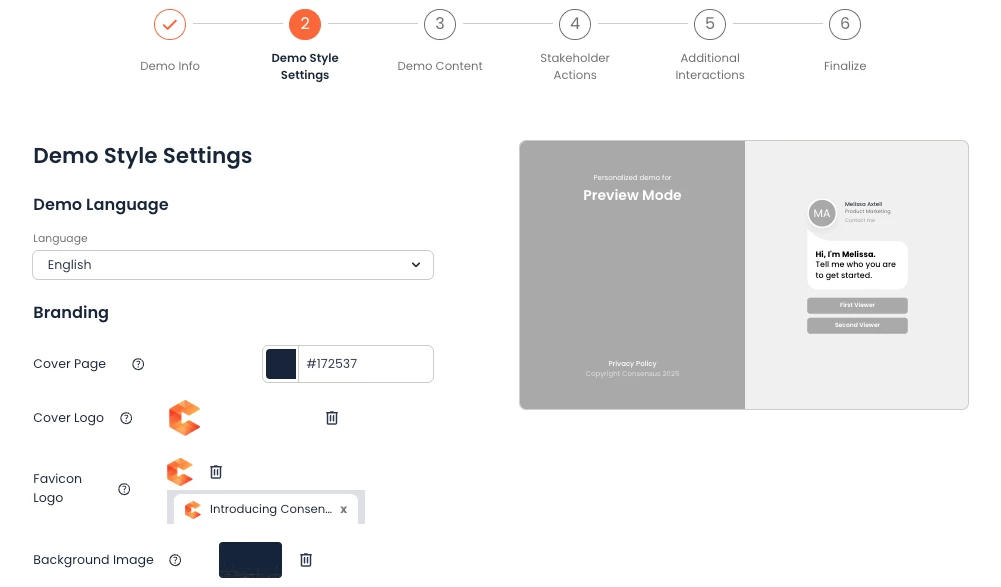1001x587 pixels.
Task: Jump to step 6 Finalize
Action: 845,24
